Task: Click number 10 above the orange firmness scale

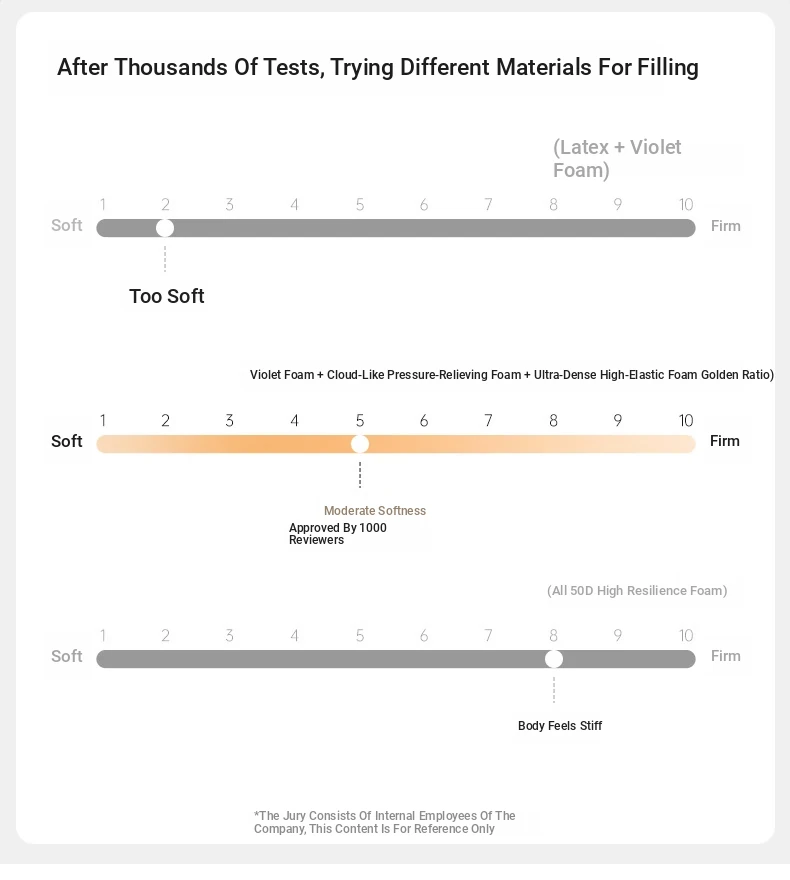Action: tap(686, 420)
